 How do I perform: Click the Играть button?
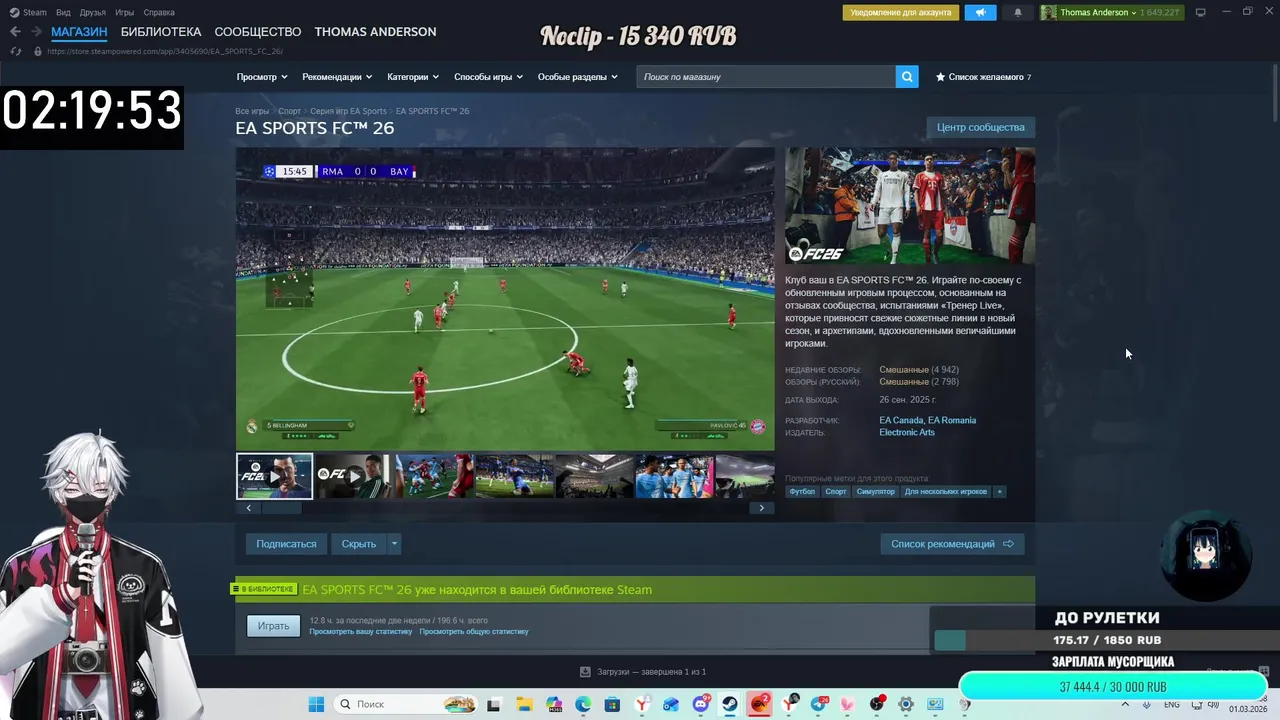coord(273,626)
